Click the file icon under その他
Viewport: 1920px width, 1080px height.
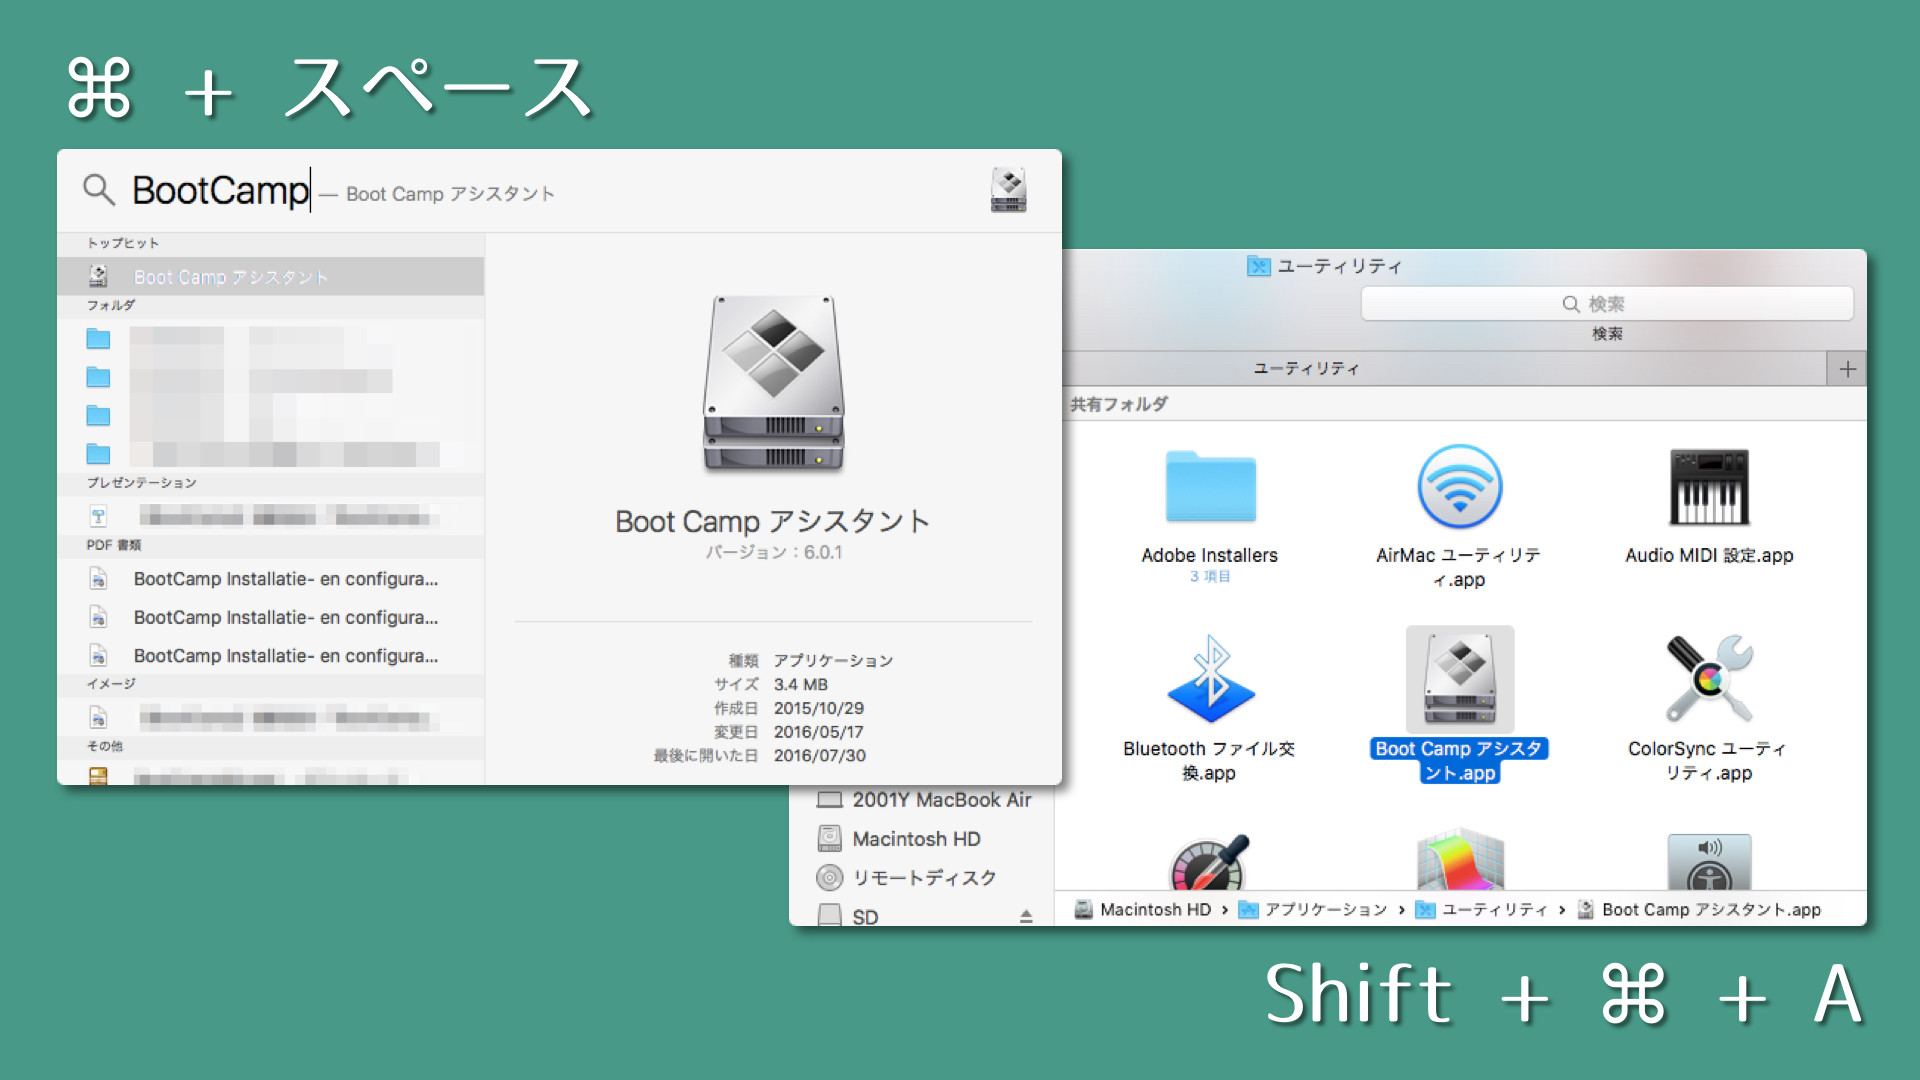click(98, 776)
